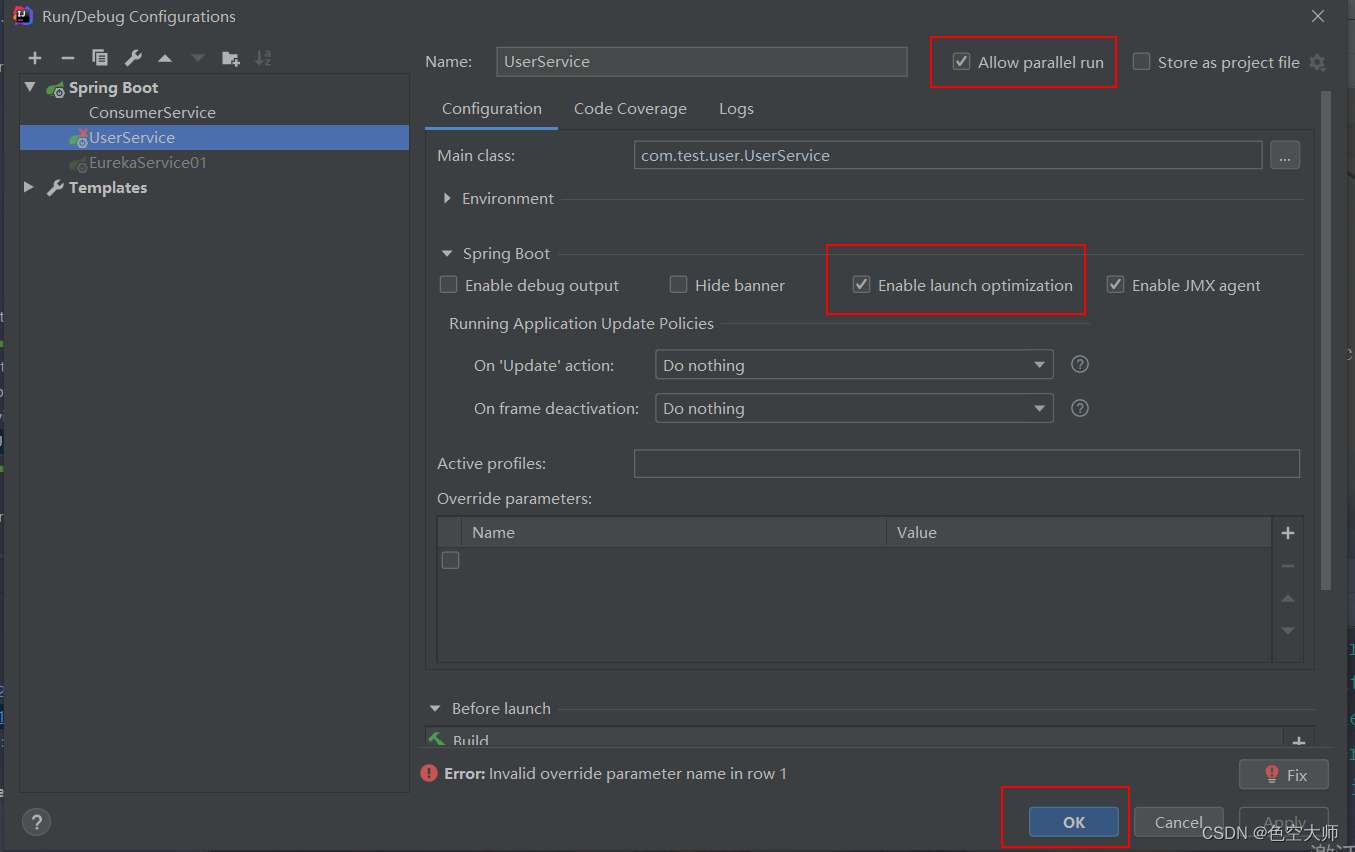Expand the Templates tree node
This screenshot has height=852, width=1355.
[x=29, y=187]
